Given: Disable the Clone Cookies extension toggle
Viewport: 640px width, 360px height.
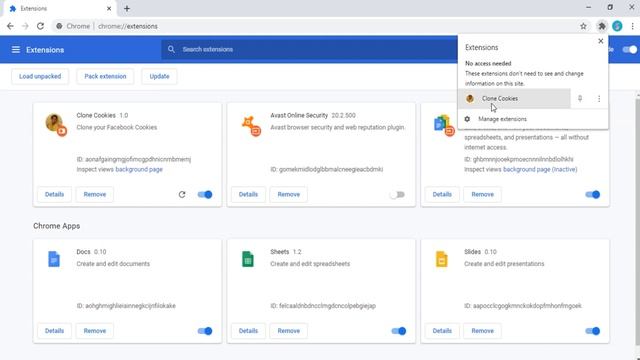Looking at the screenshot, I should [x=205, y=194].
